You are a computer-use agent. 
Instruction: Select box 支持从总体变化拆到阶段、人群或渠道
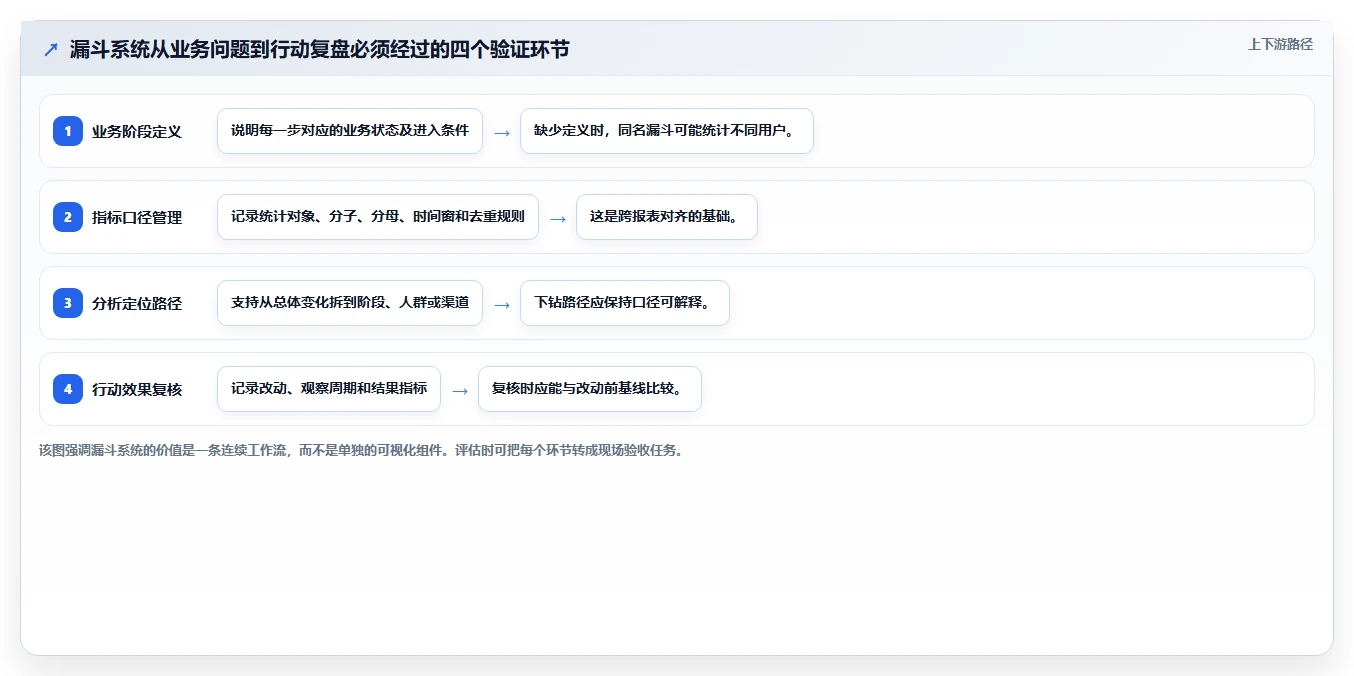350,303
